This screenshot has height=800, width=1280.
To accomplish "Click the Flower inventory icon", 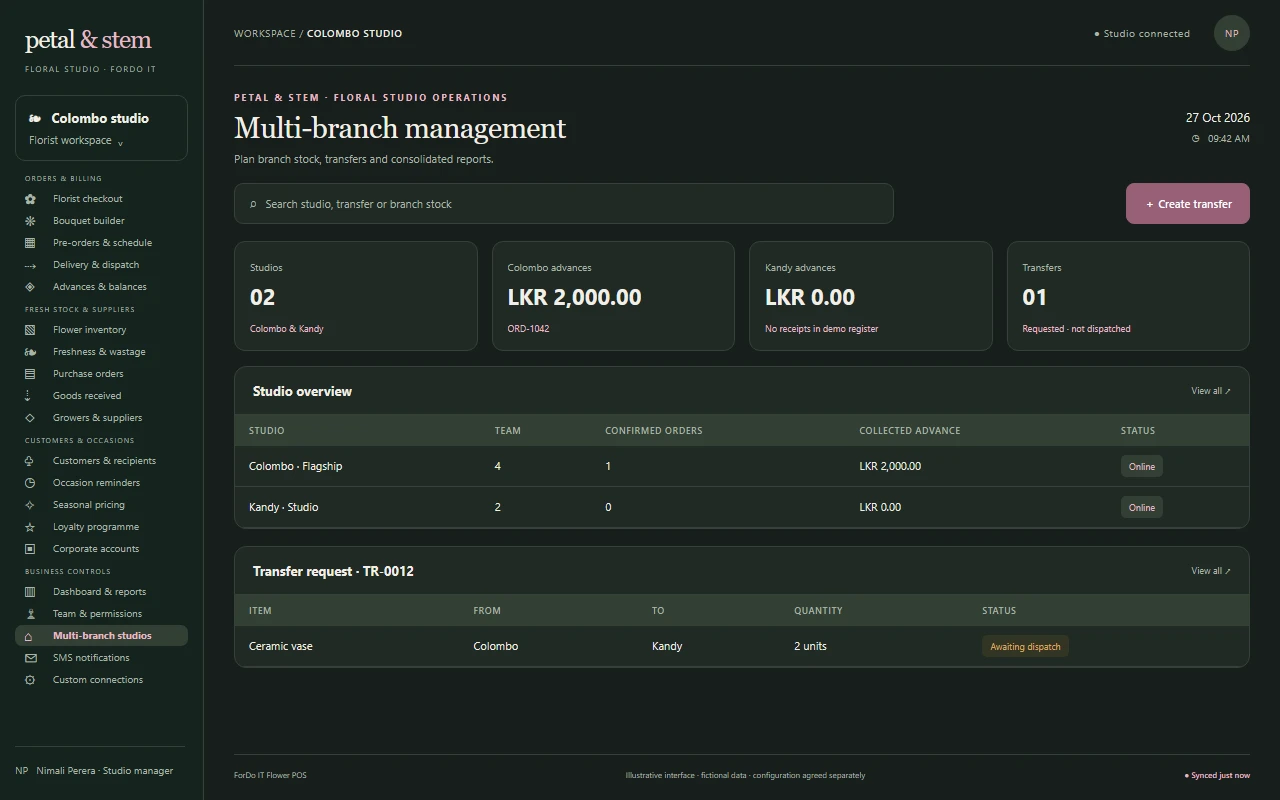I will [x=30, y=330].
